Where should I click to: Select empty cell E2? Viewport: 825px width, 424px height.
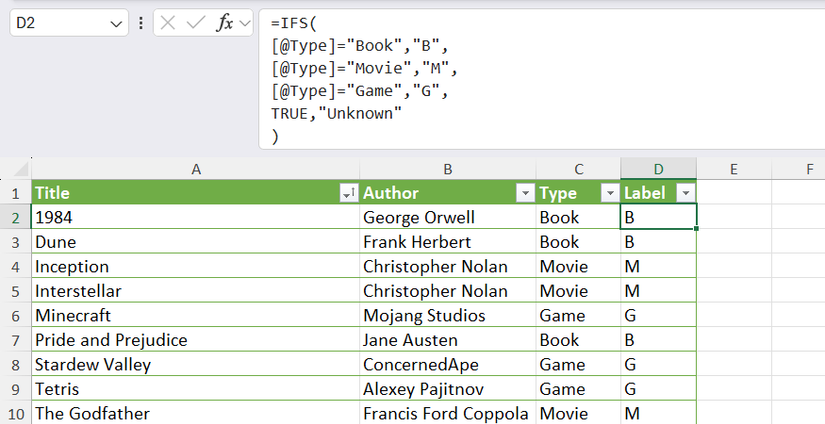coord(734,217)
